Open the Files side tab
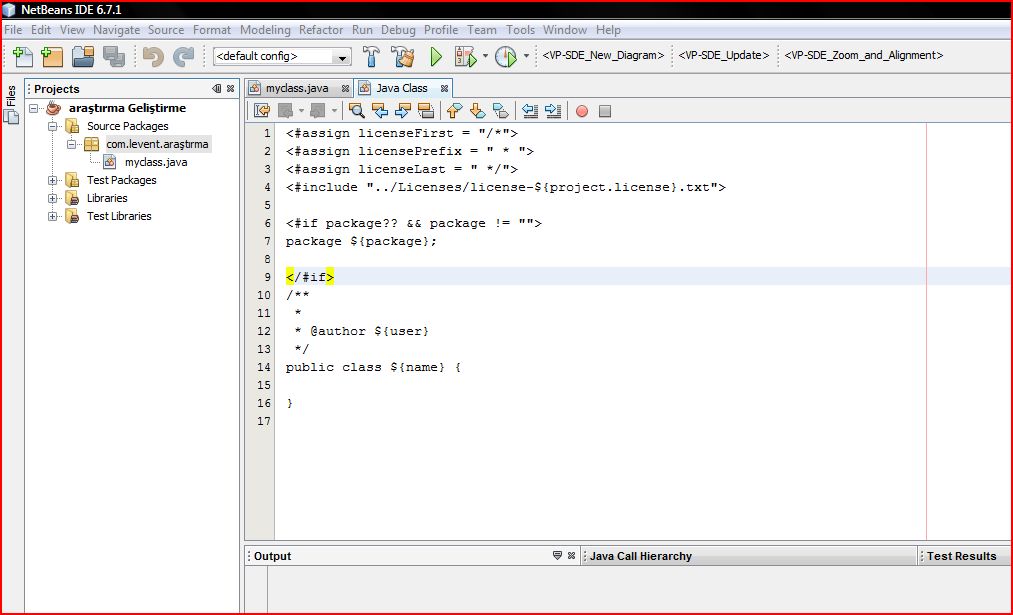The image size is (1013, 615). [x=11, y=96]
